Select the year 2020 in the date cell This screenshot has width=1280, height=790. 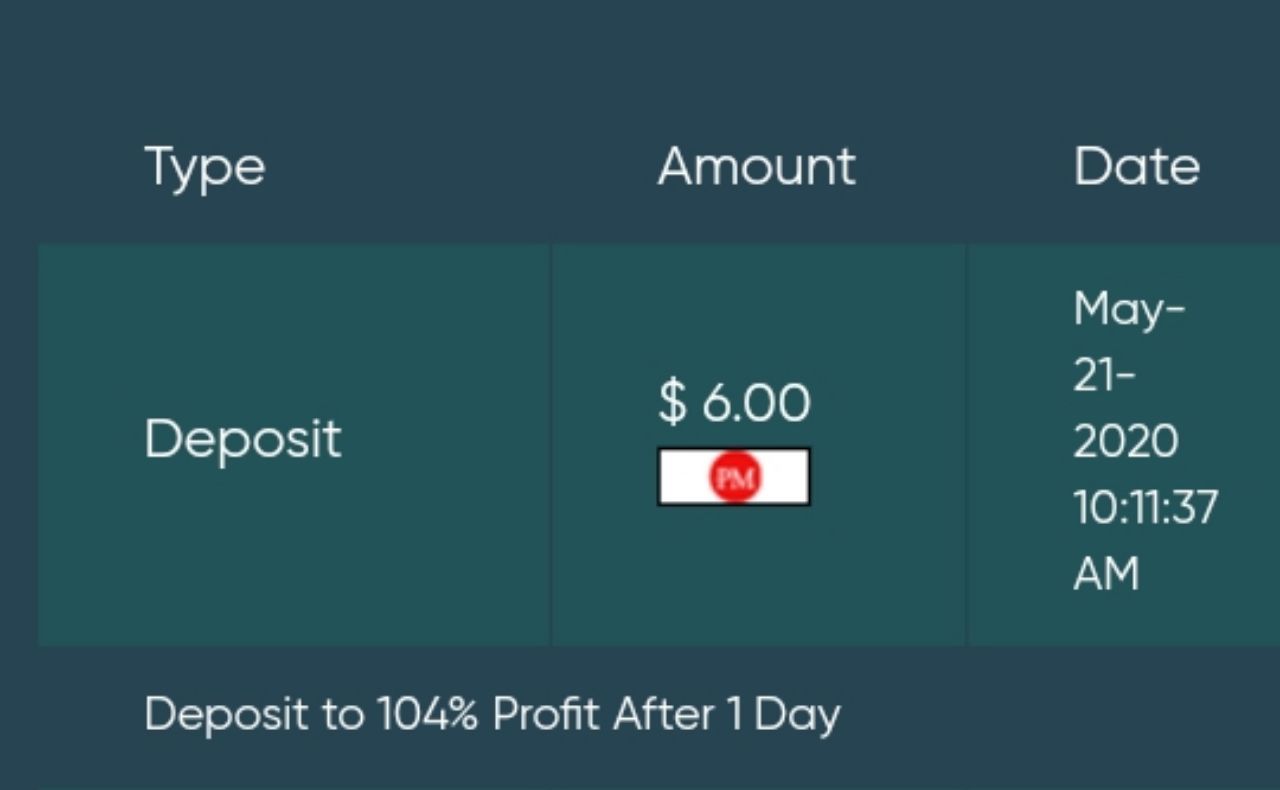point(1125,441)
